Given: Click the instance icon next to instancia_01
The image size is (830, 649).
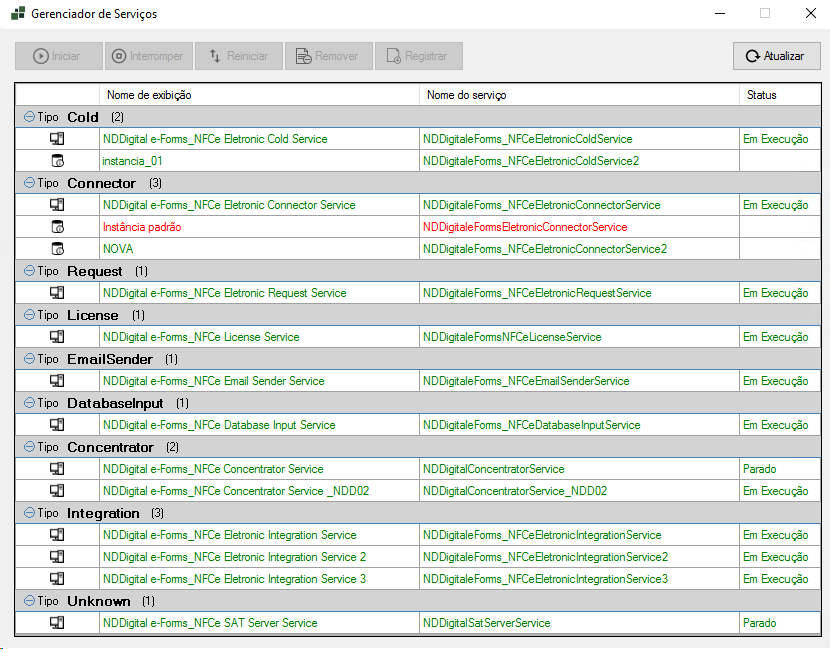Looking at the screenshot, I should click(57, 161).
